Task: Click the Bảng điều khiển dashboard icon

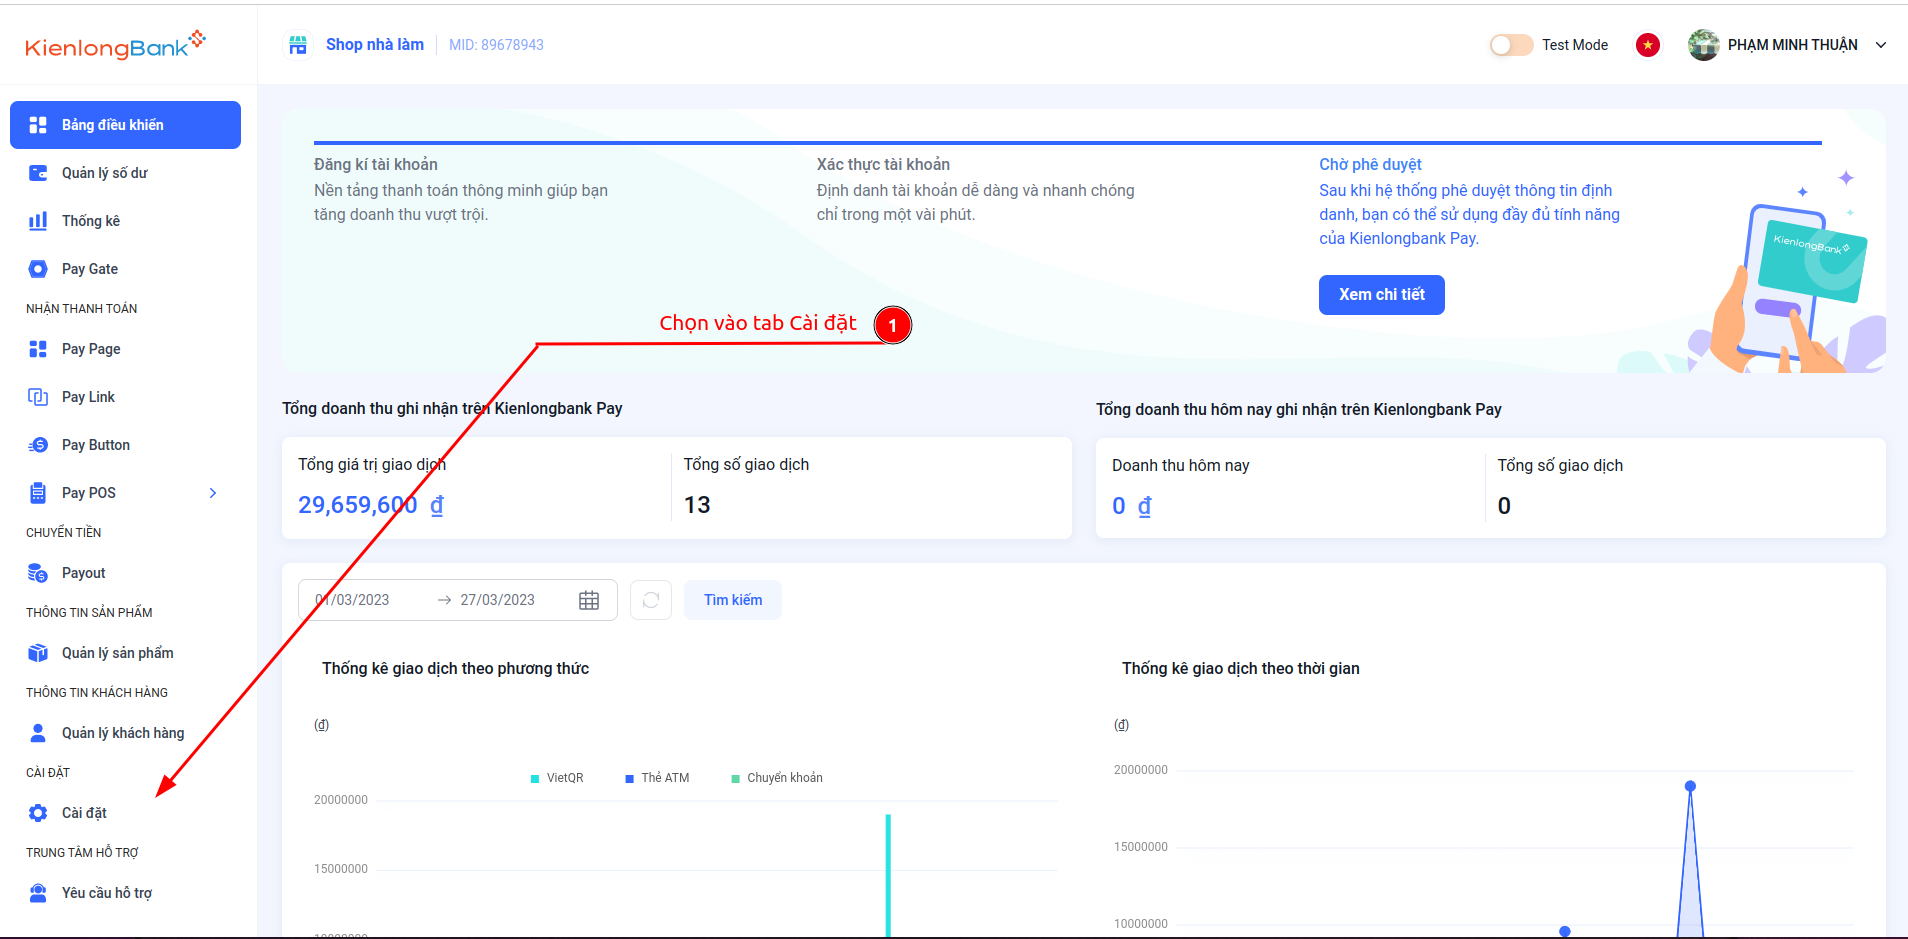Action: [x=38, y=125]
